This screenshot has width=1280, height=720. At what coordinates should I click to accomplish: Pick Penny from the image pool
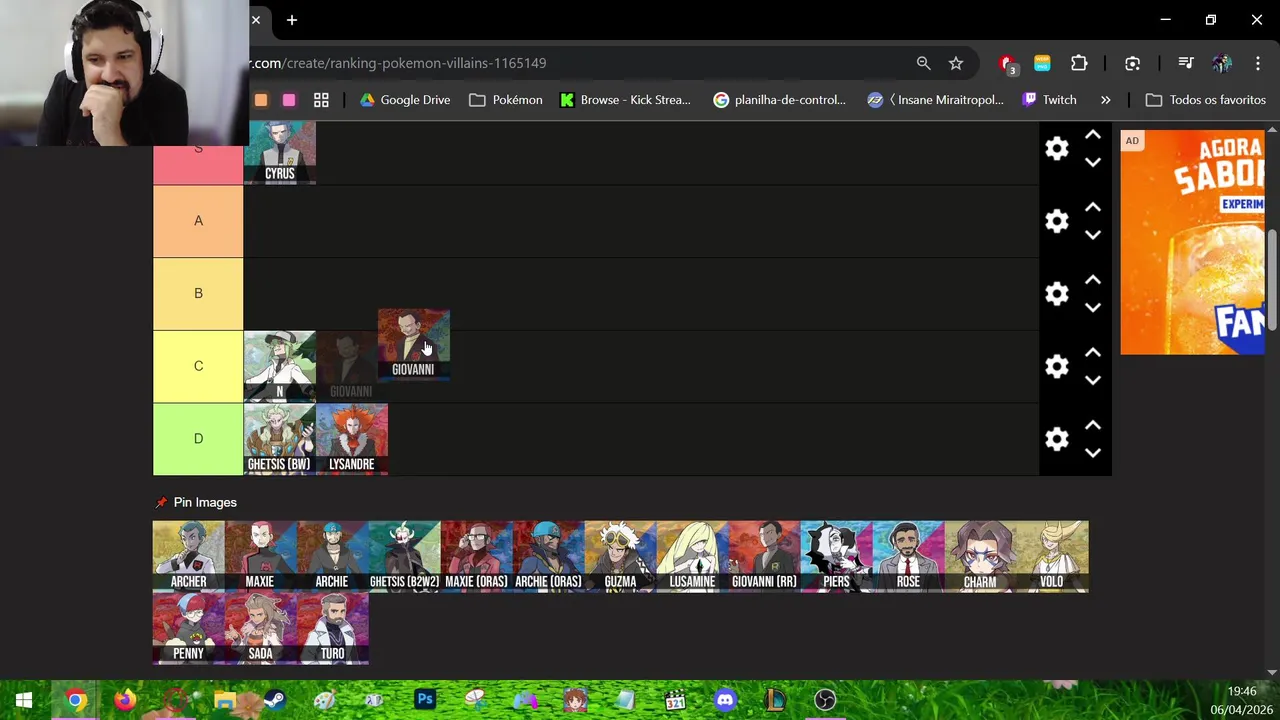coord(189,629)
